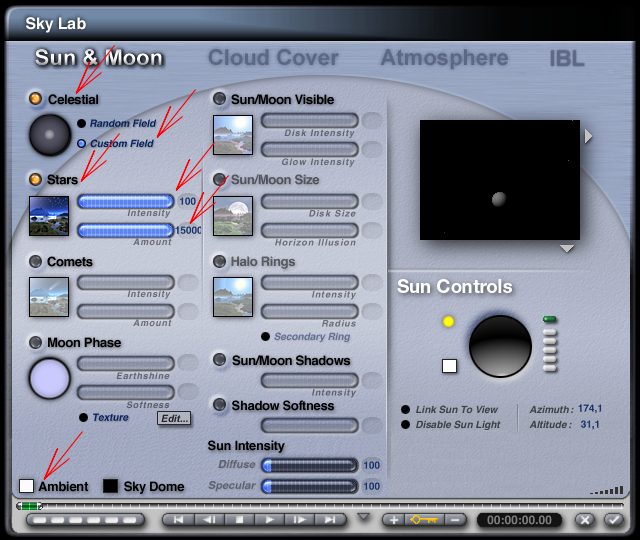
Task: Add a keyframe with plus button
Action: (394, 520)
